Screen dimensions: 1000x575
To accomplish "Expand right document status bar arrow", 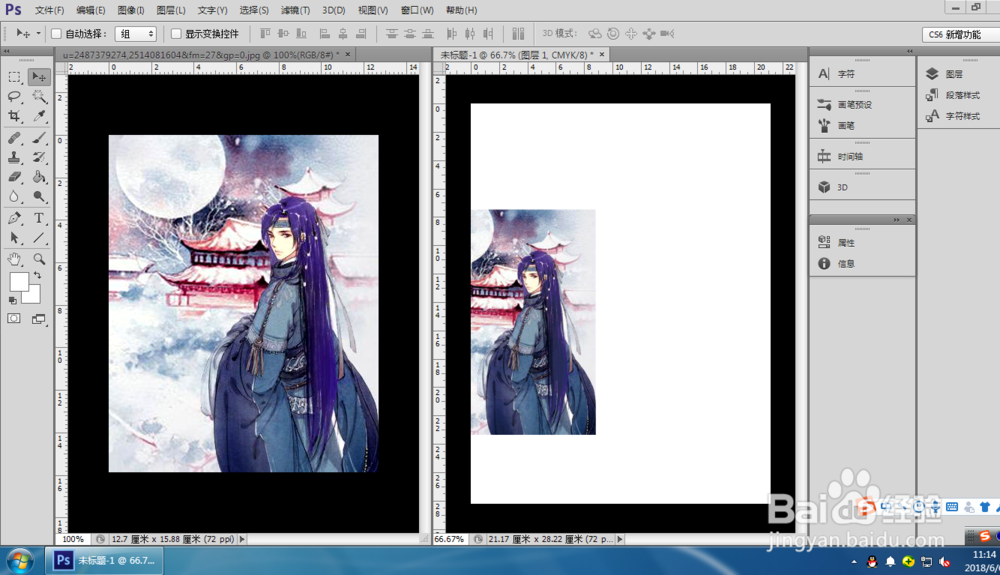I will click(619, 539).
